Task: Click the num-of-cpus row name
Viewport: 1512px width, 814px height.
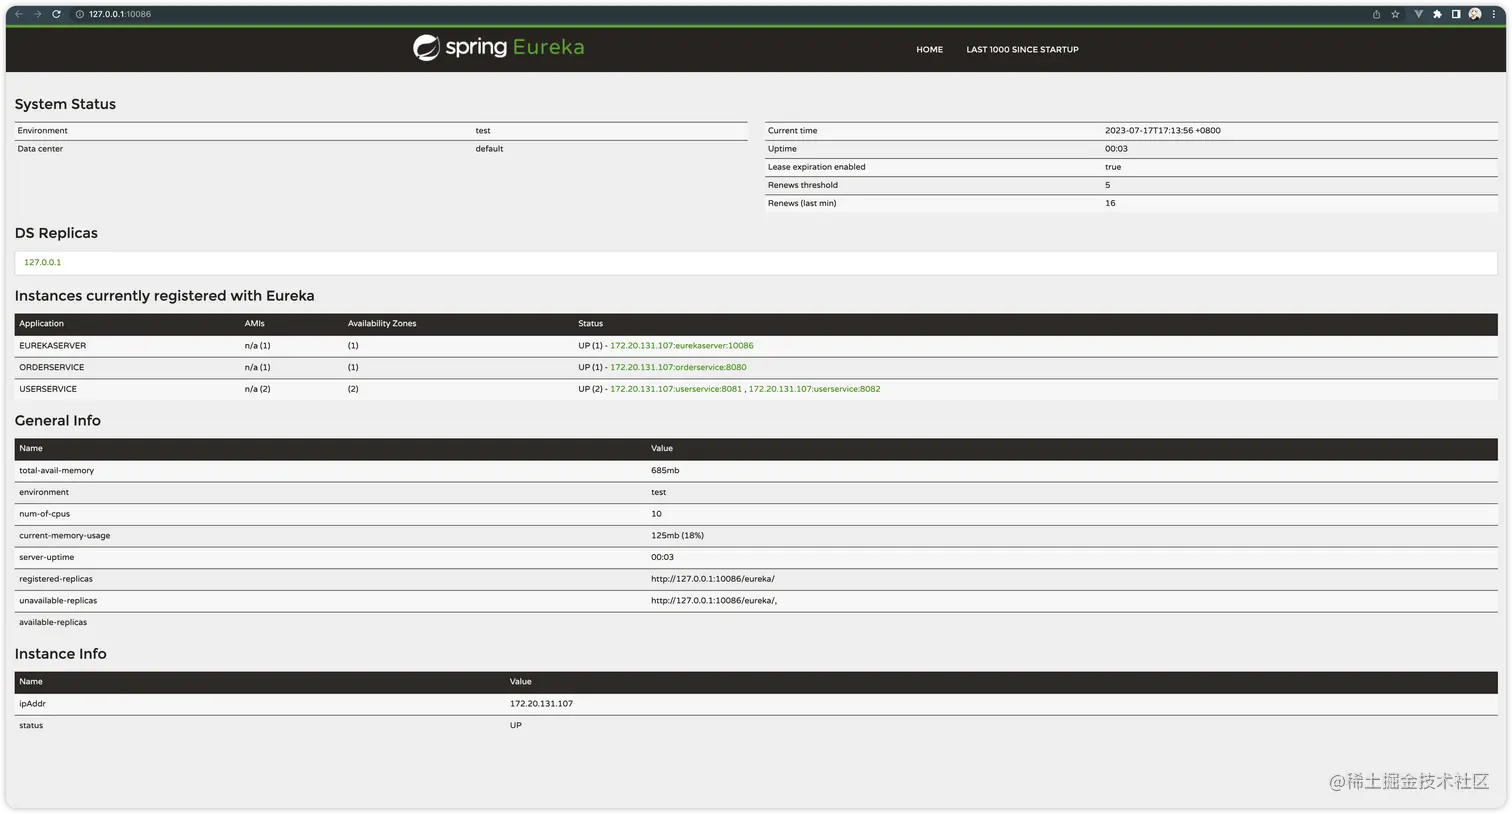Action: click(44, 514)
